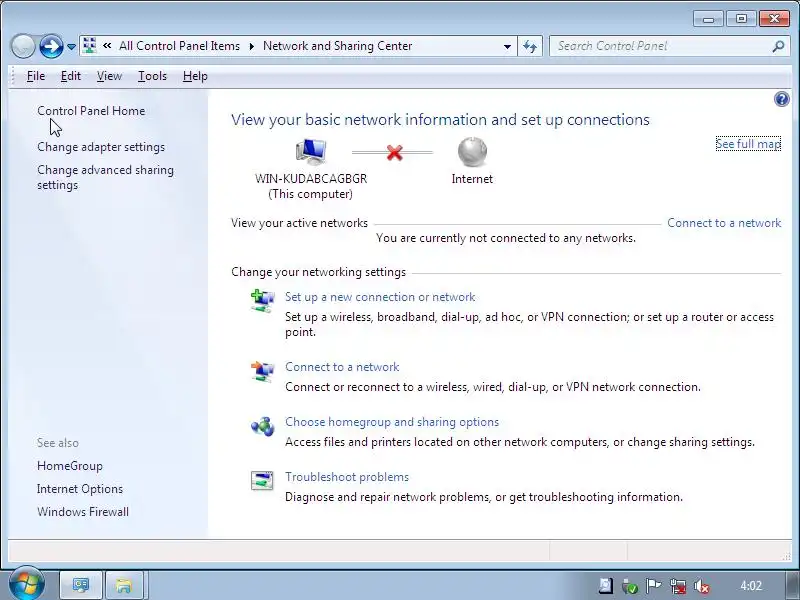800x600 pixels.
Task: Click the 4:02 taskbar clock
Action: pos(751,586)
